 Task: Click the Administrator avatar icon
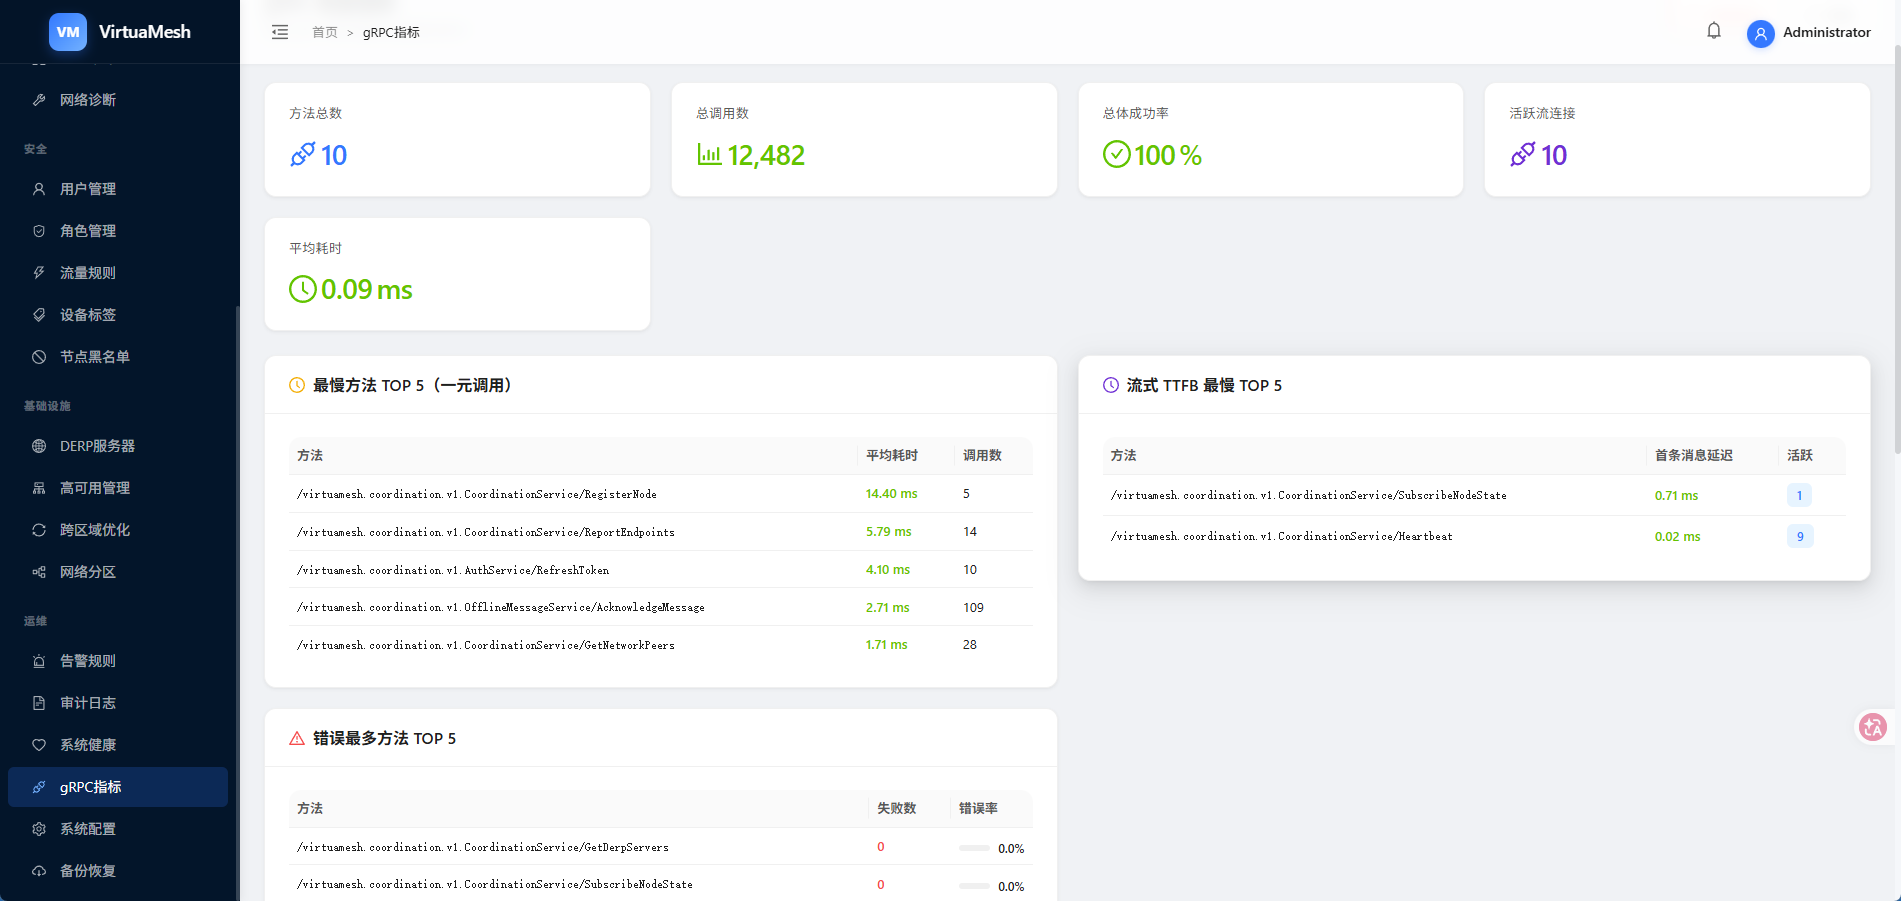1760,33
